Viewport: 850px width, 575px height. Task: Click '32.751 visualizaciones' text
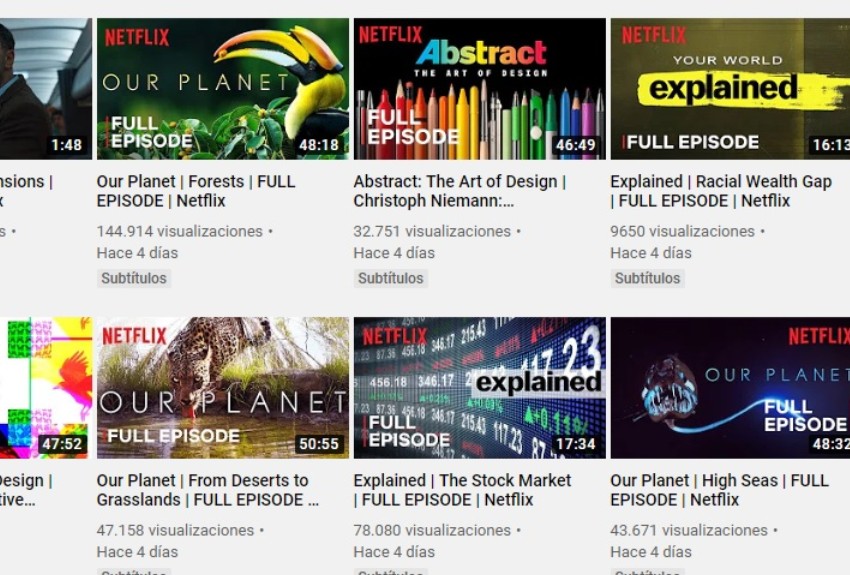pyautogui.click(x=432, y=231)
